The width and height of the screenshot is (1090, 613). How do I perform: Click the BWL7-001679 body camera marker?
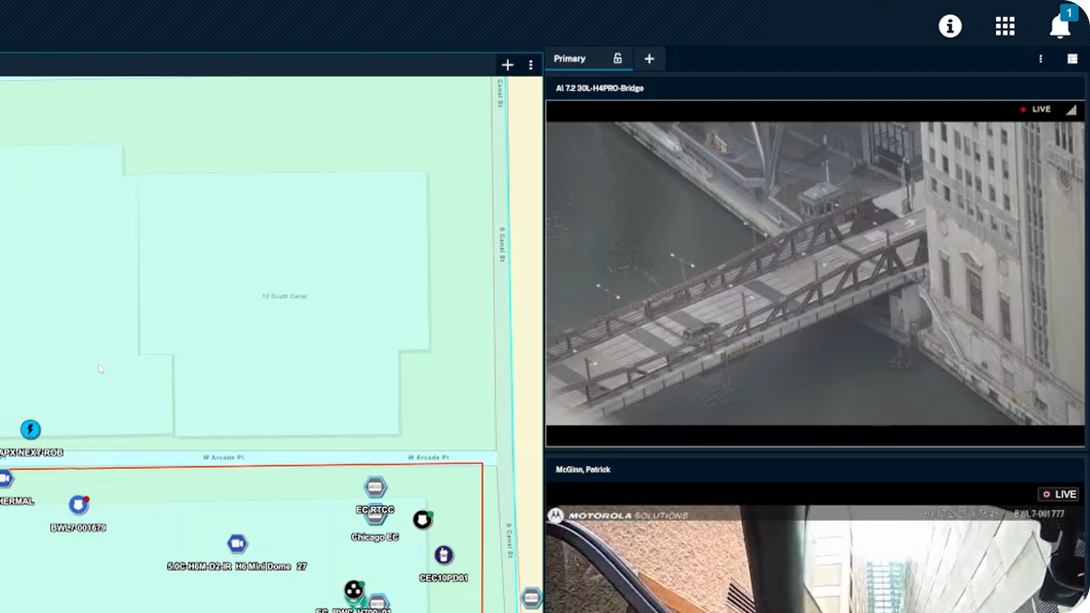point(78,506)
